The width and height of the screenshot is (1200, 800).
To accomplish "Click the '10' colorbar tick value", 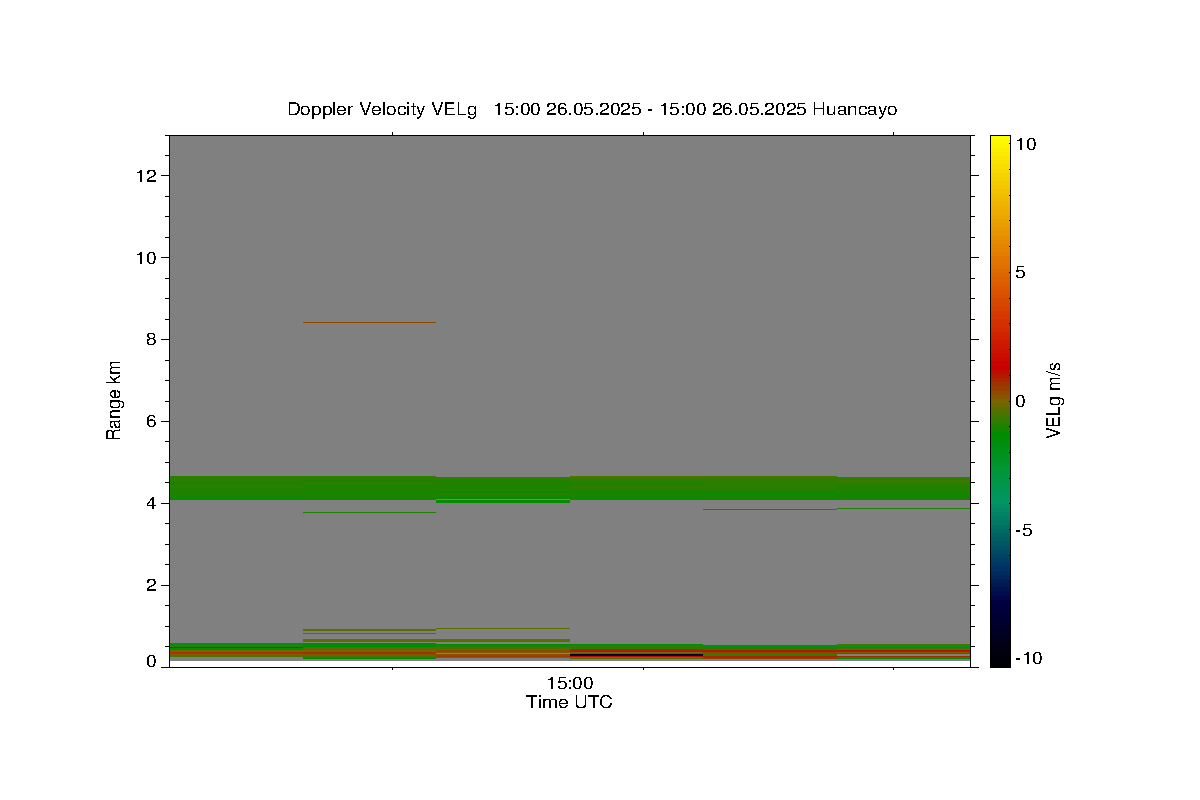I will point(1026,144).
